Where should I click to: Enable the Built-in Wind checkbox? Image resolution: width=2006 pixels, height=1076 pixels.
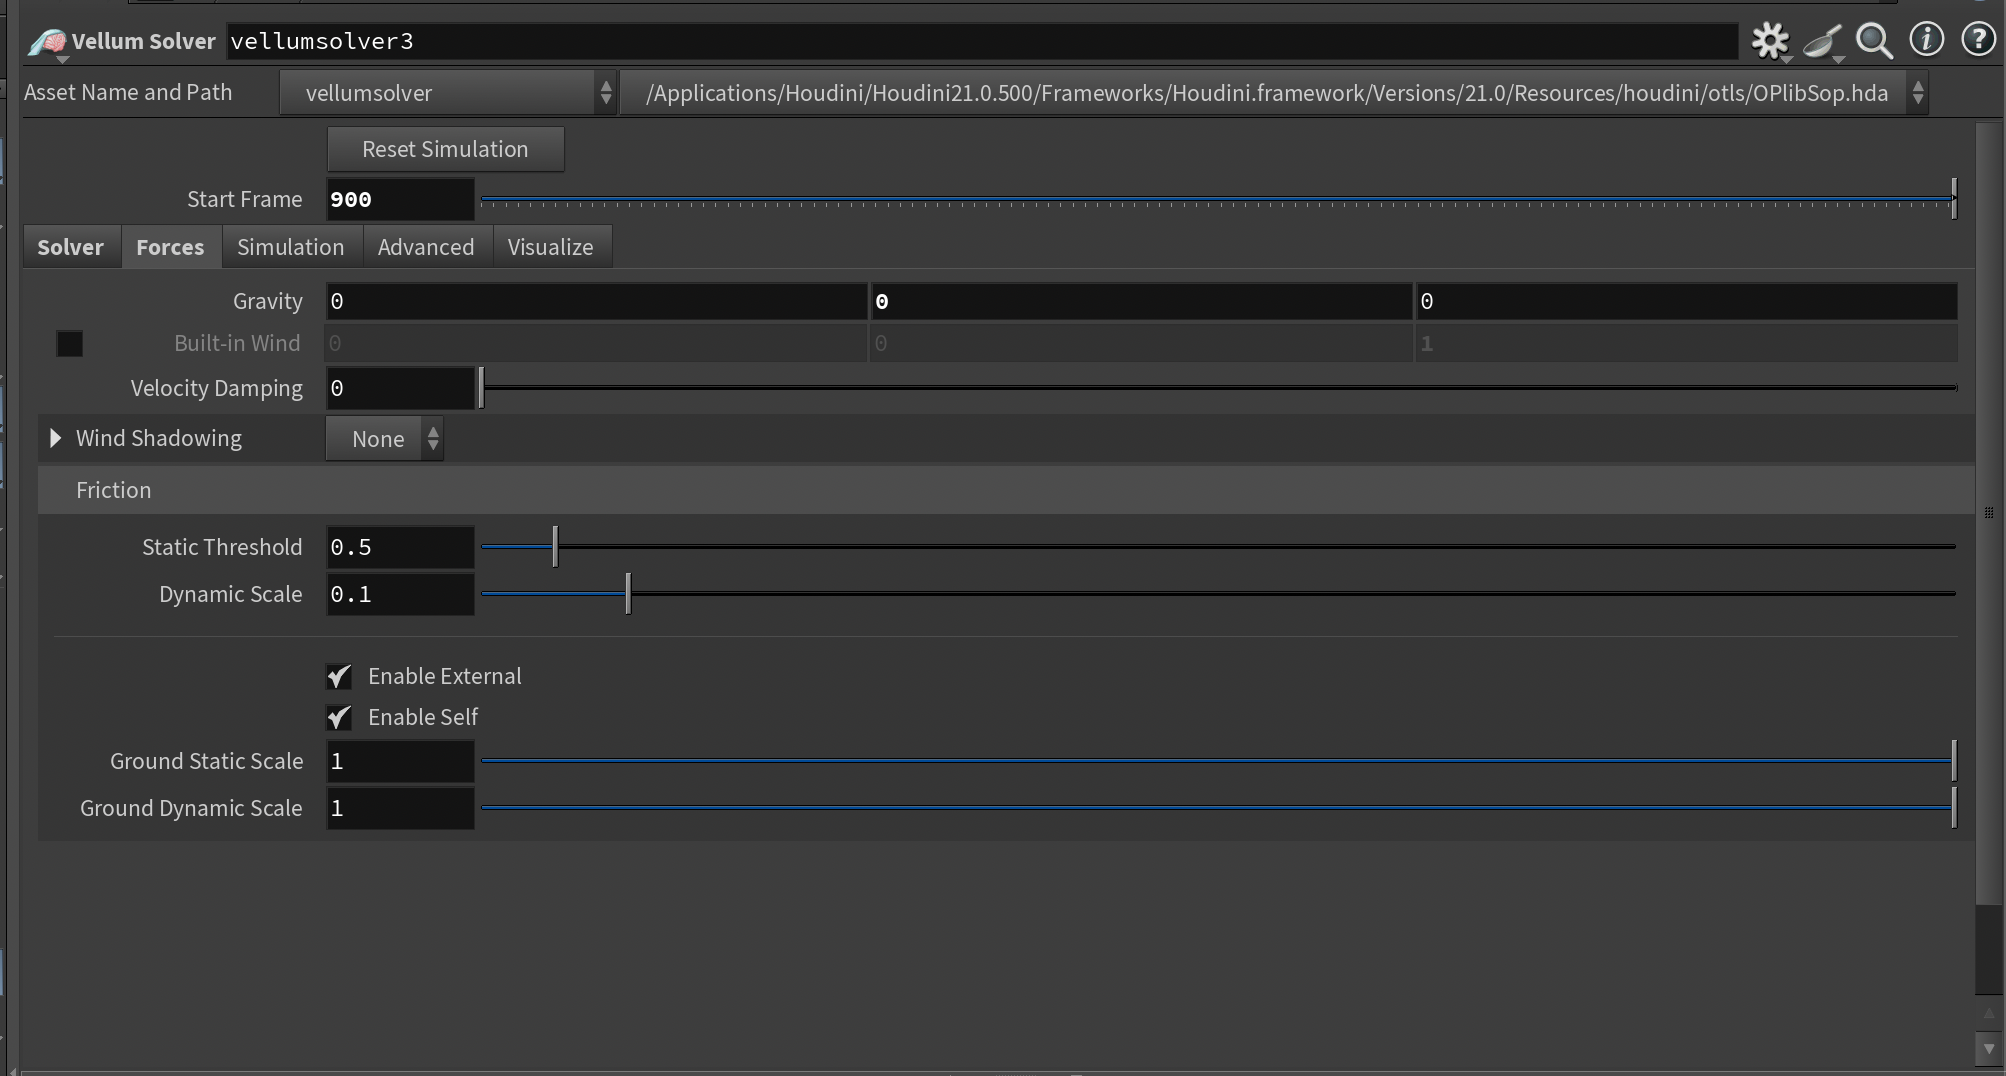[x=70, y=344]
